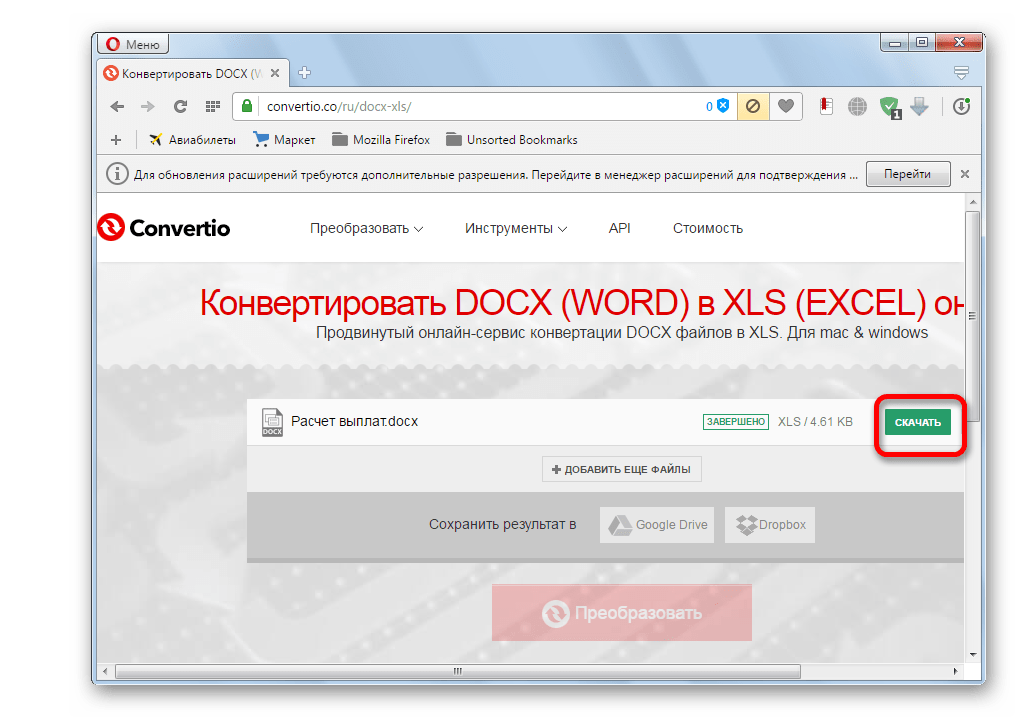Save result to Dropbox
The image size is (1019, 718).
[770, 525]
